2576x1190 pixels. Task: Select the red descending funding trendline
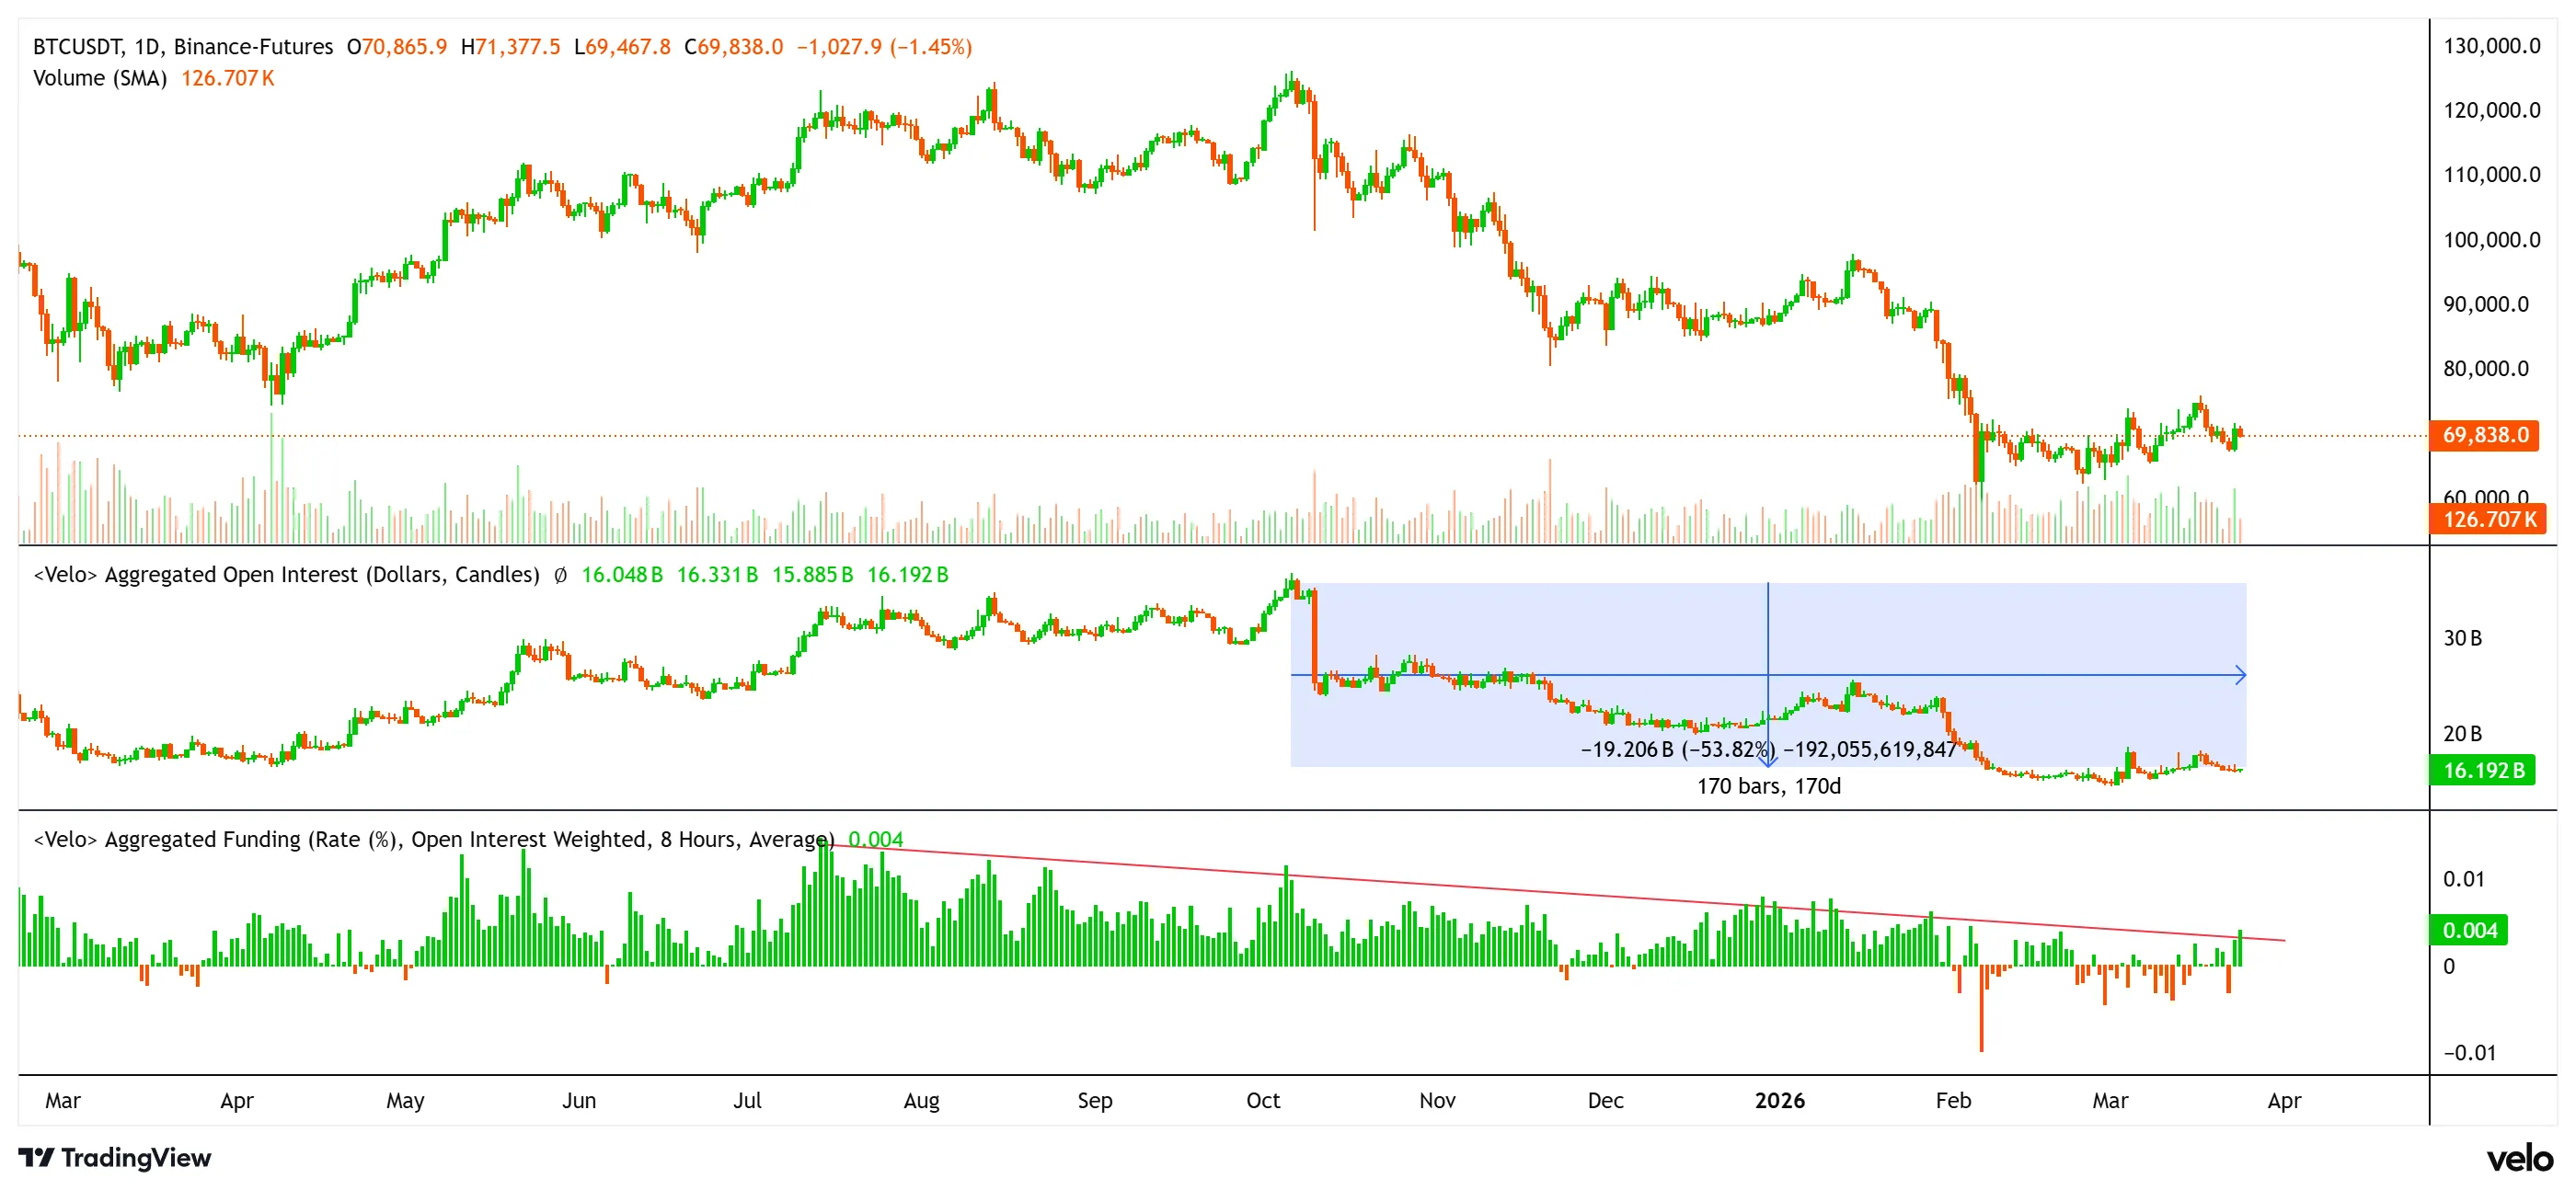pos(1500,888)
